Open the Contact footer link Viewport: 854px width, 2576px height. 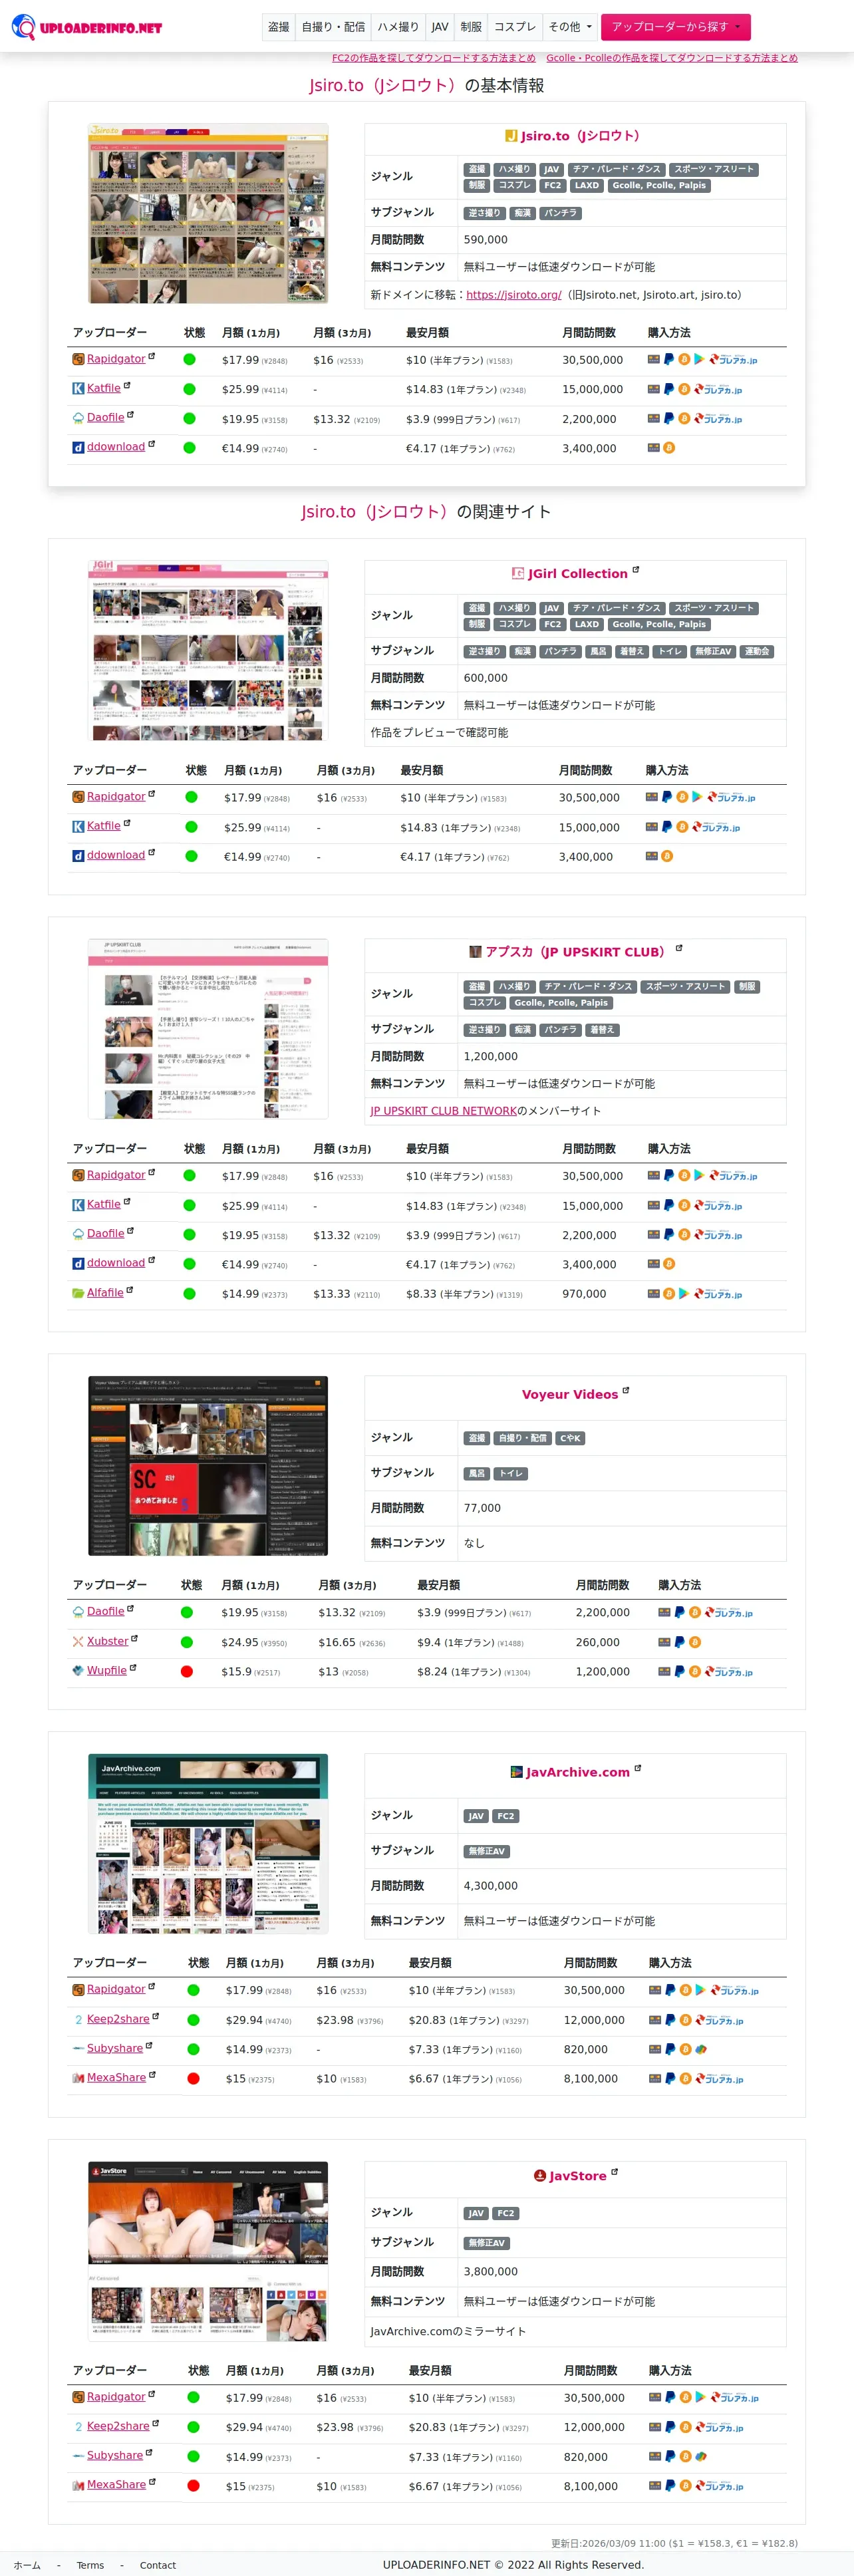158,2565
